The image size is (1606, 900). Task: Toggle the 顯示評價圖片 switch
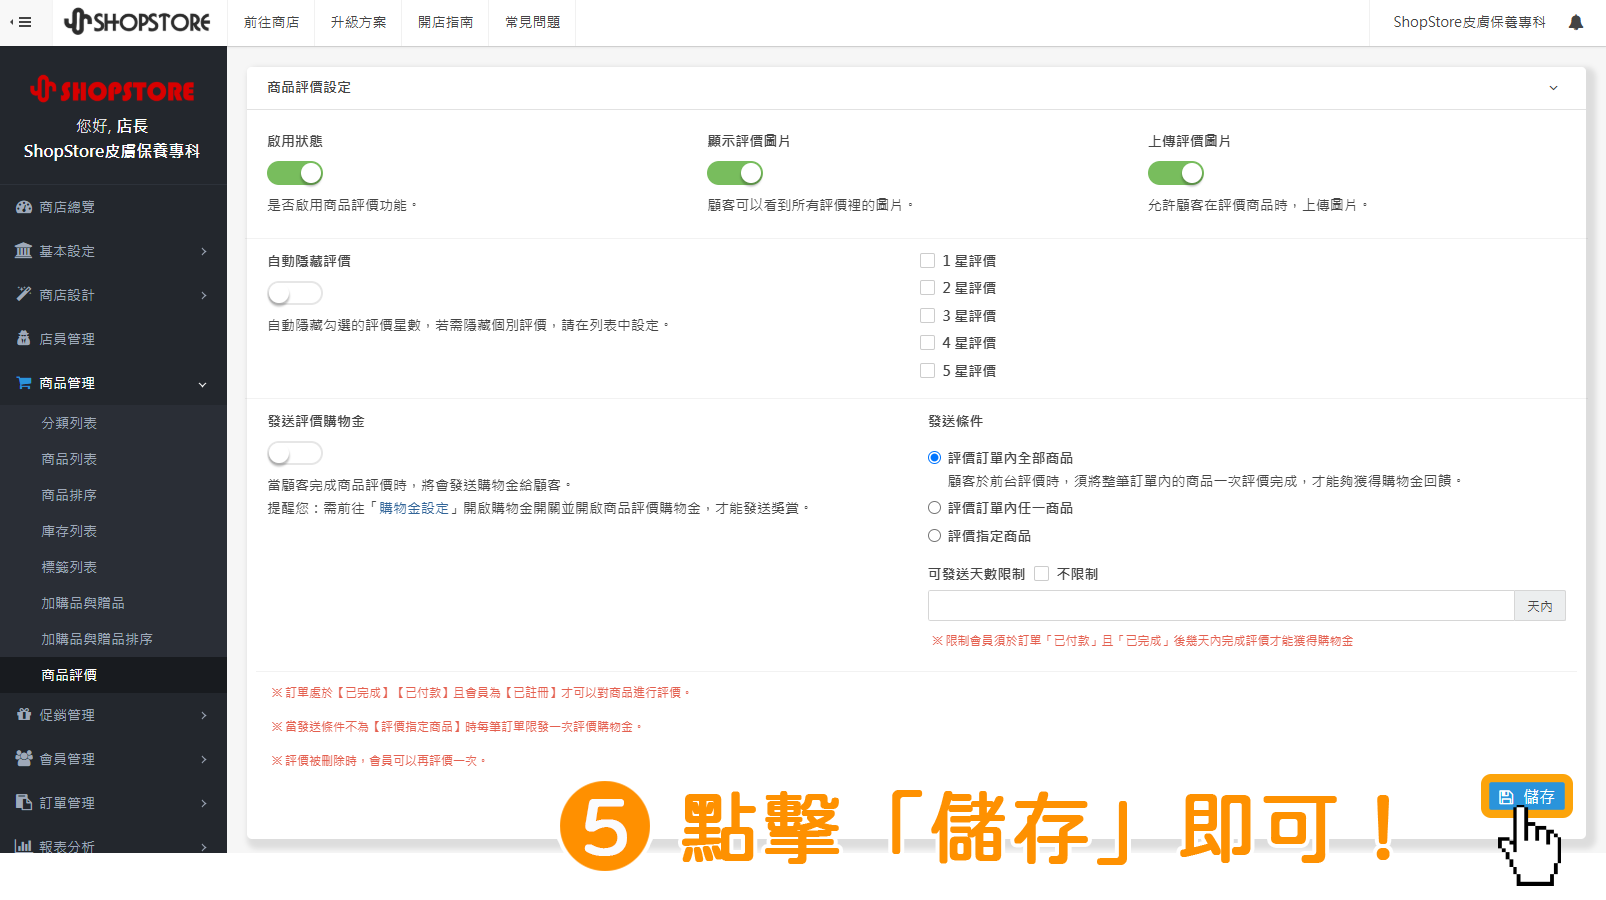coord(735,173)
